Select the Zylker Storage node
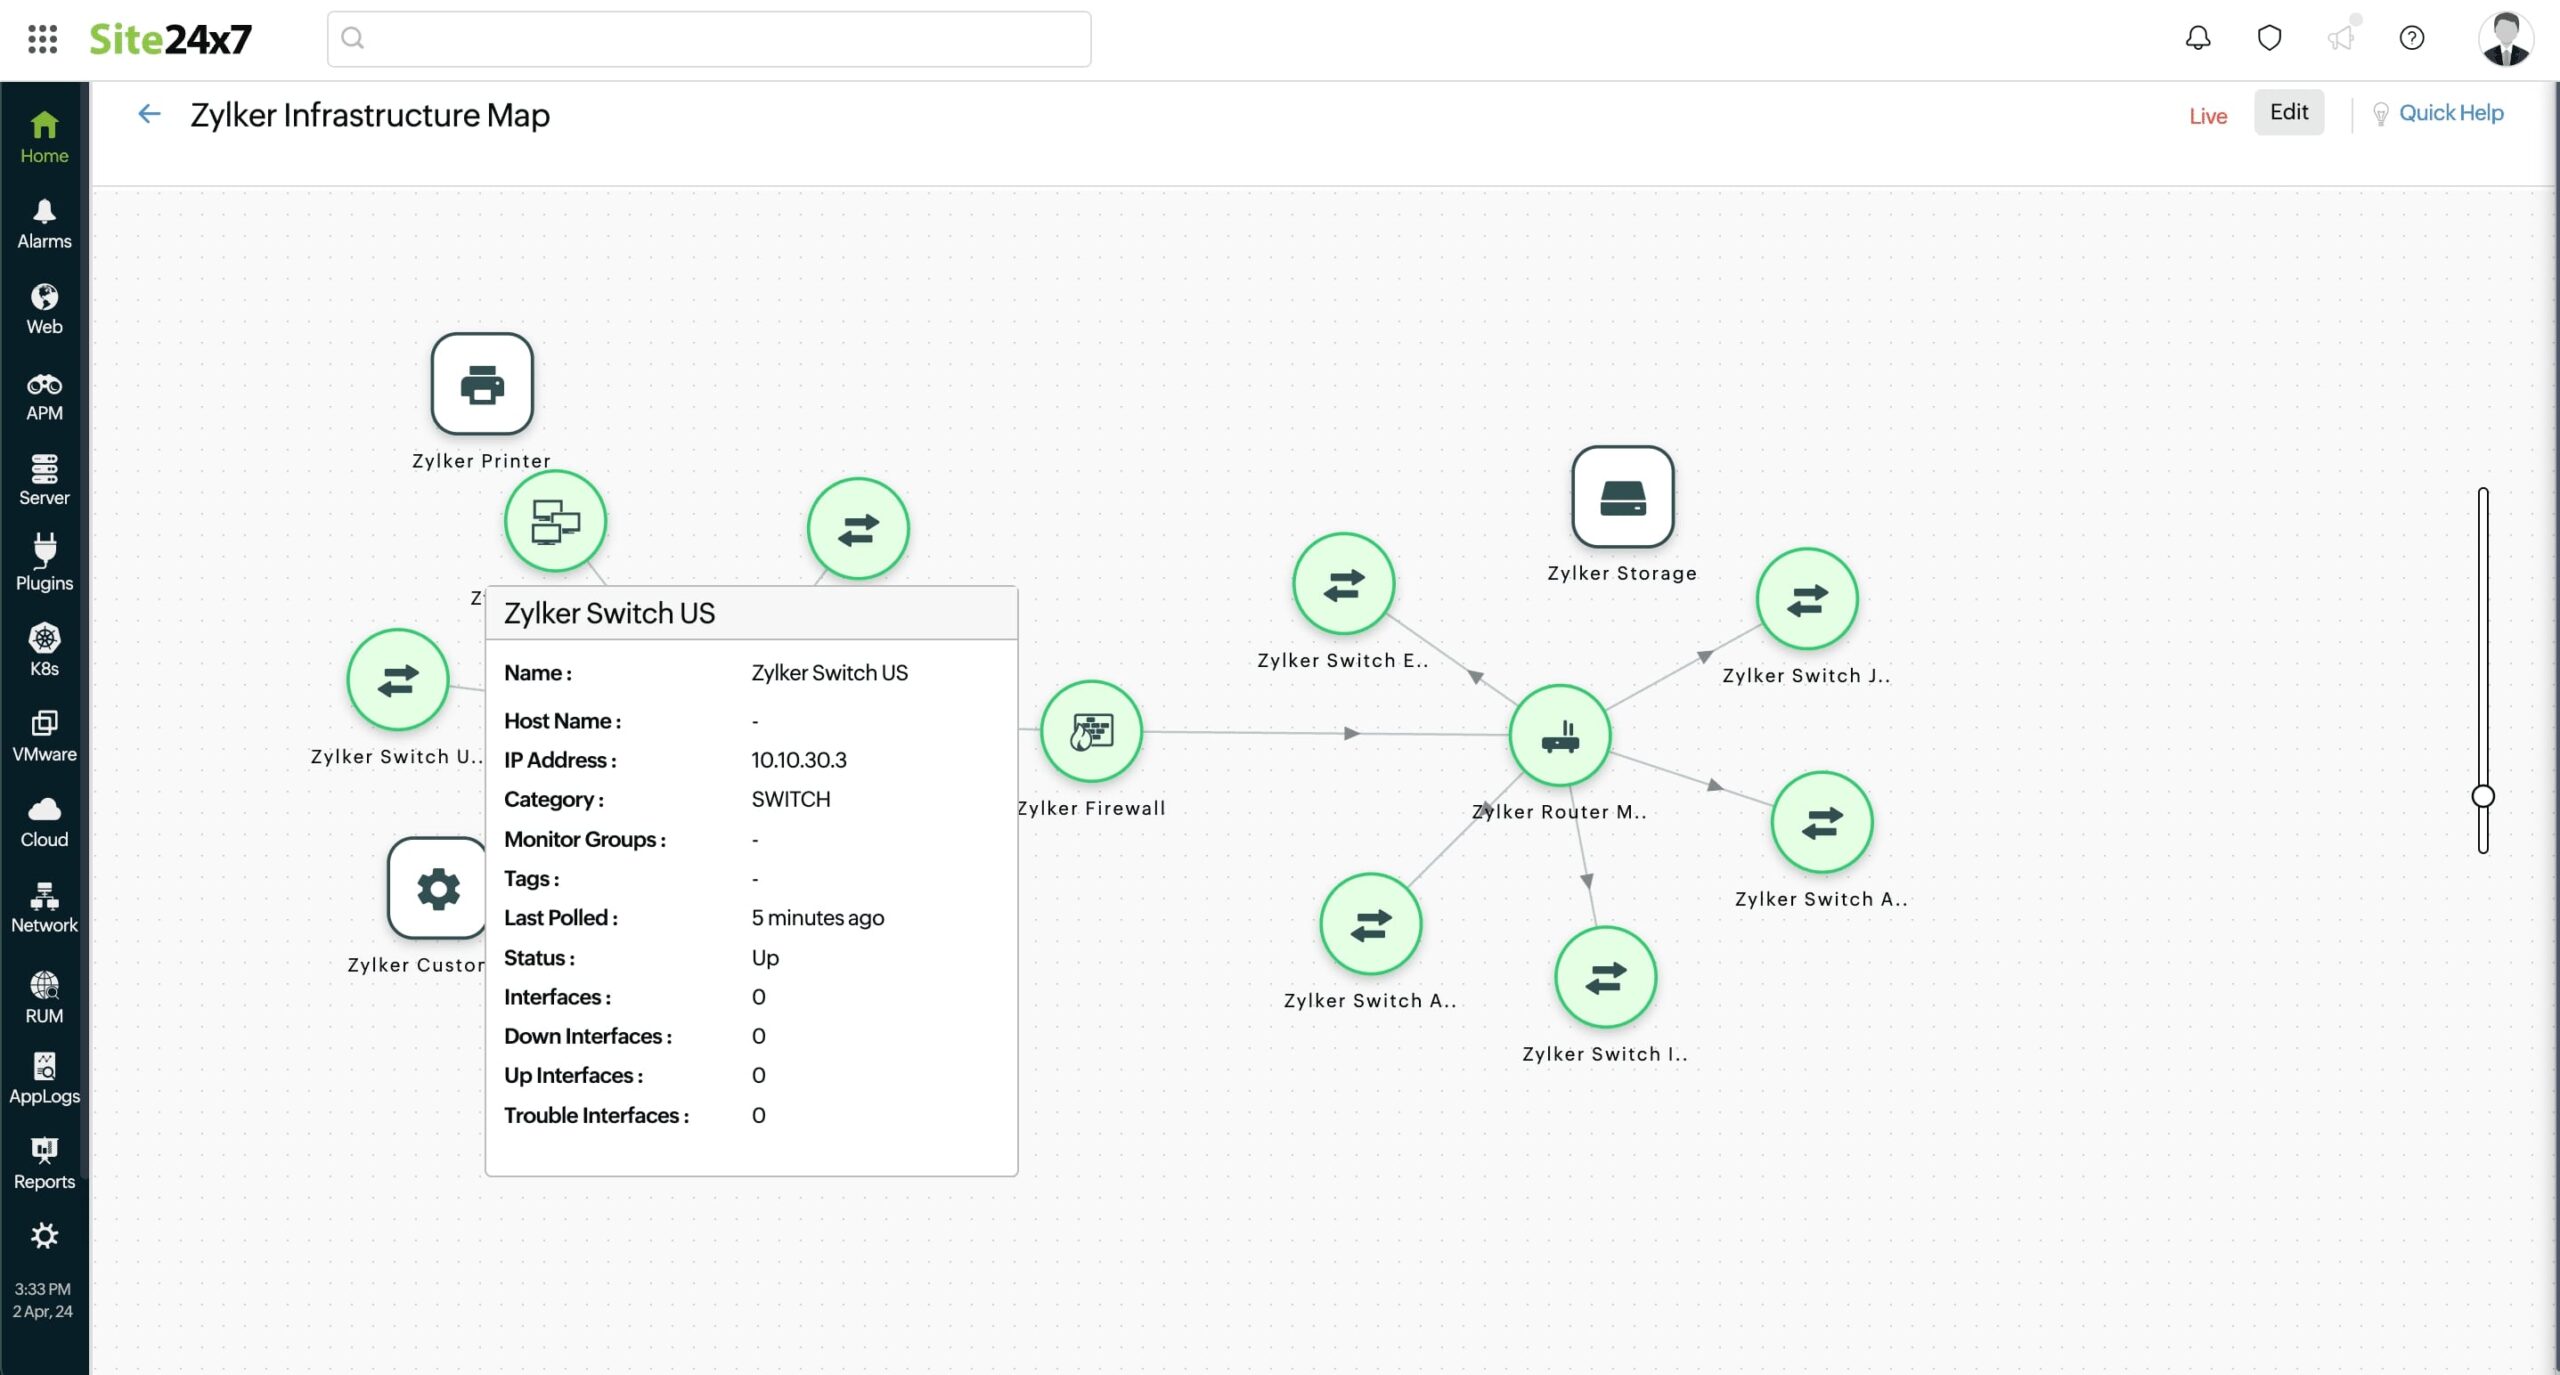 [x=1623, y=498]
